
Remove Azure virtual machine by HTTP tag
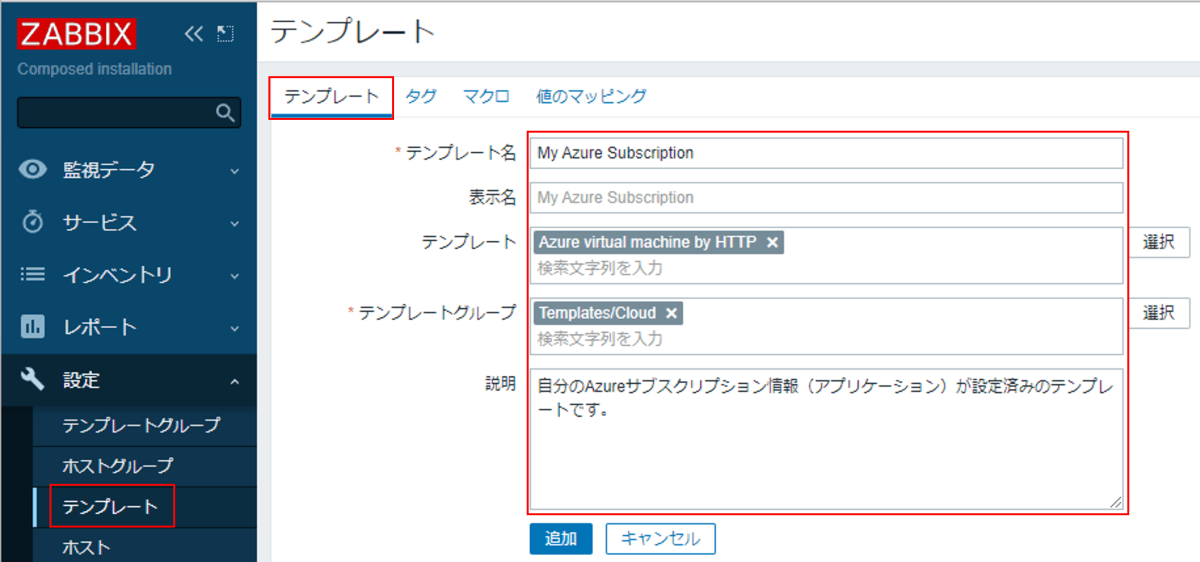pyautogui.click(x=772, y=242)
